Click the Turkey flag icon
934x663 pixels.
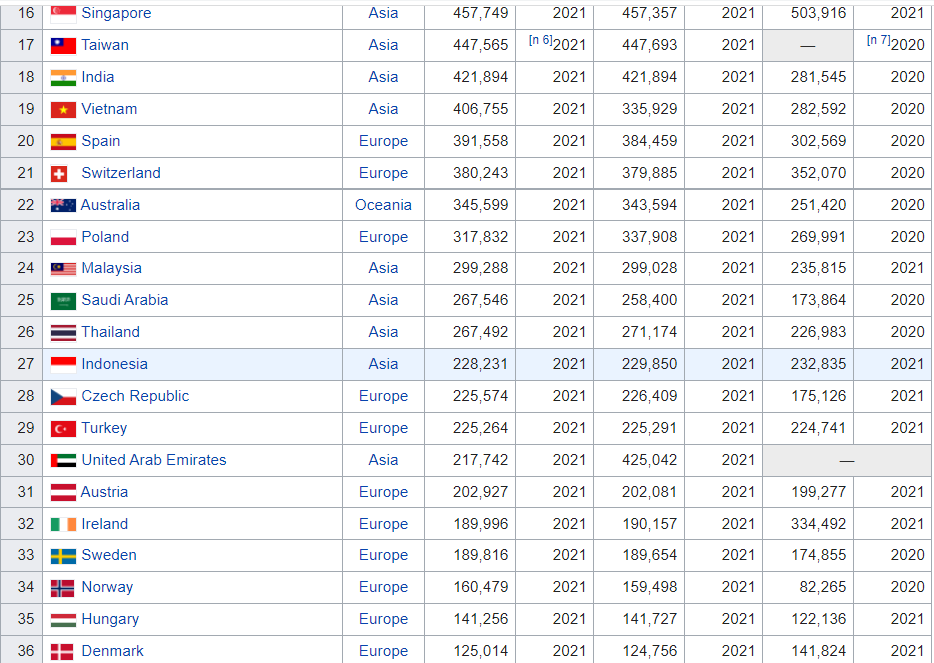(x=63, y=428)
